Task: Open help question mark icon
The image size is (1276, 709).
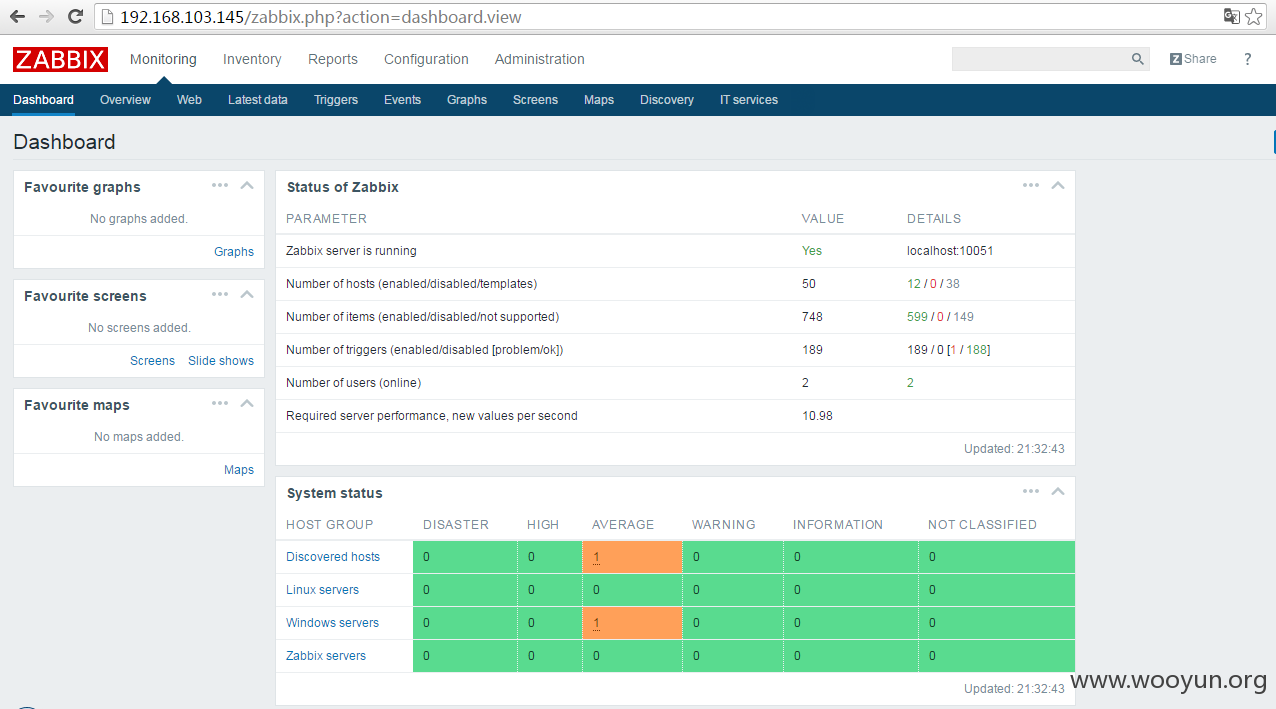Action: click(x=1247, y=59)
